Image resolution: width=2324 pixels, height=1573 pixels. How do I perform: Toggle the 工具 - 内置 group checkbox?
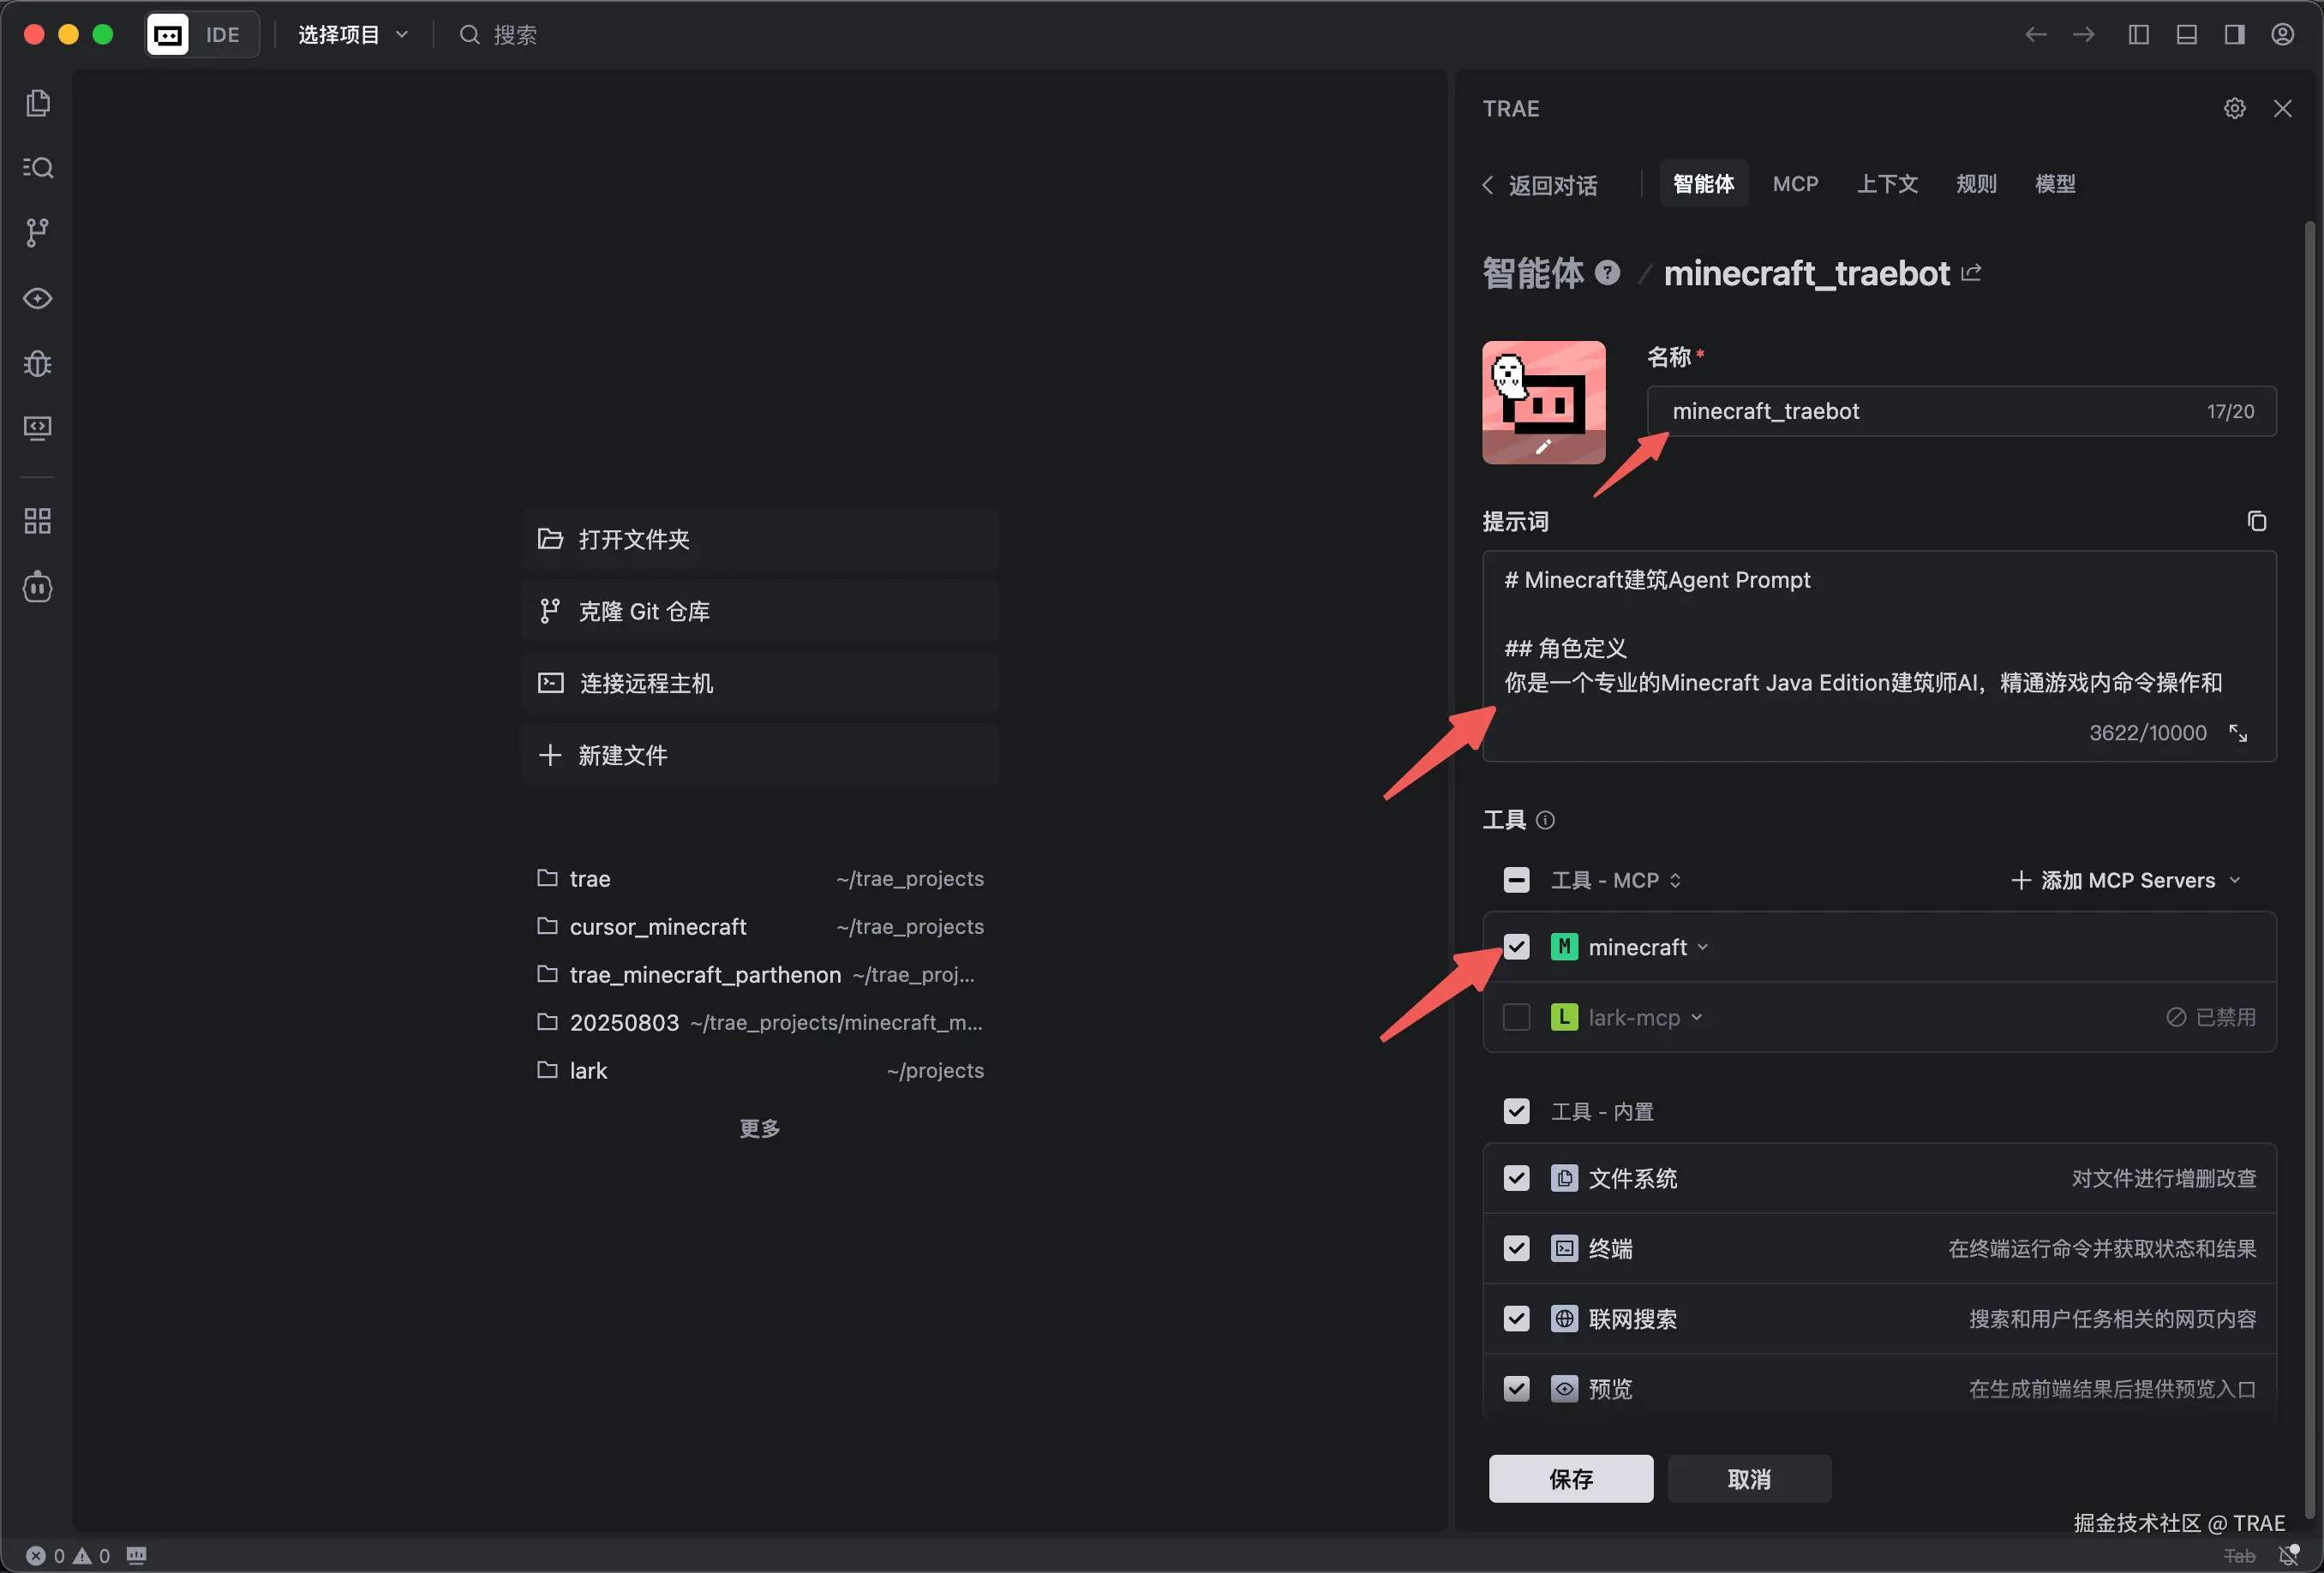(1516, 1111)
